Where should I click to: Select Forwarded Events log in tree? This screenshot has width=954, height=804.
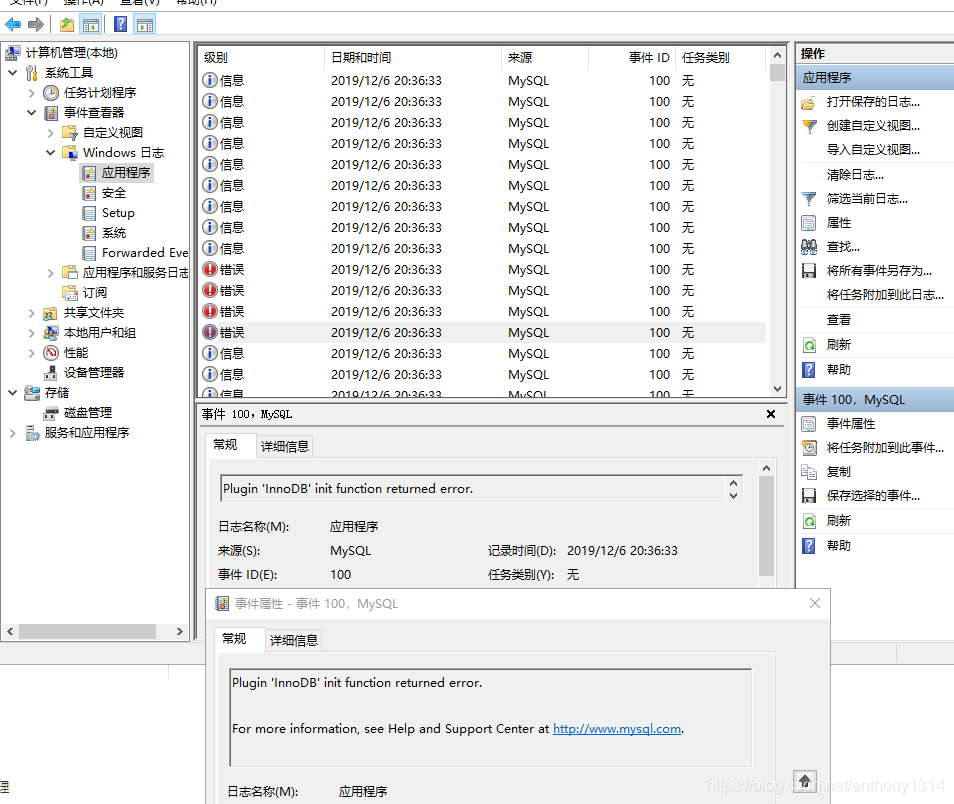tap(145, 253)
